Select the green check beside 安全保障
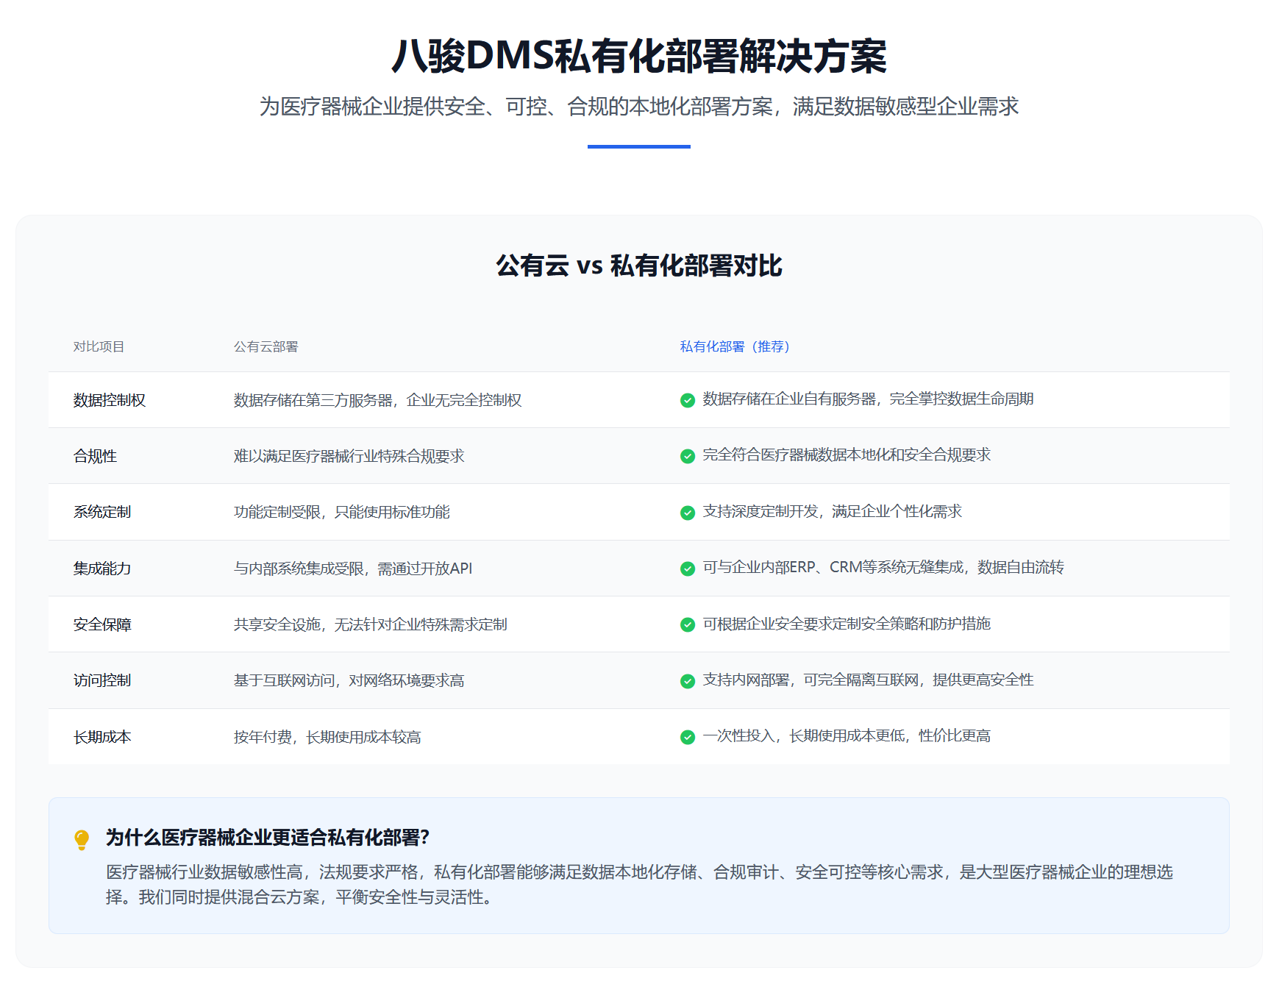 pyautogui.click(x=687, y=624)
